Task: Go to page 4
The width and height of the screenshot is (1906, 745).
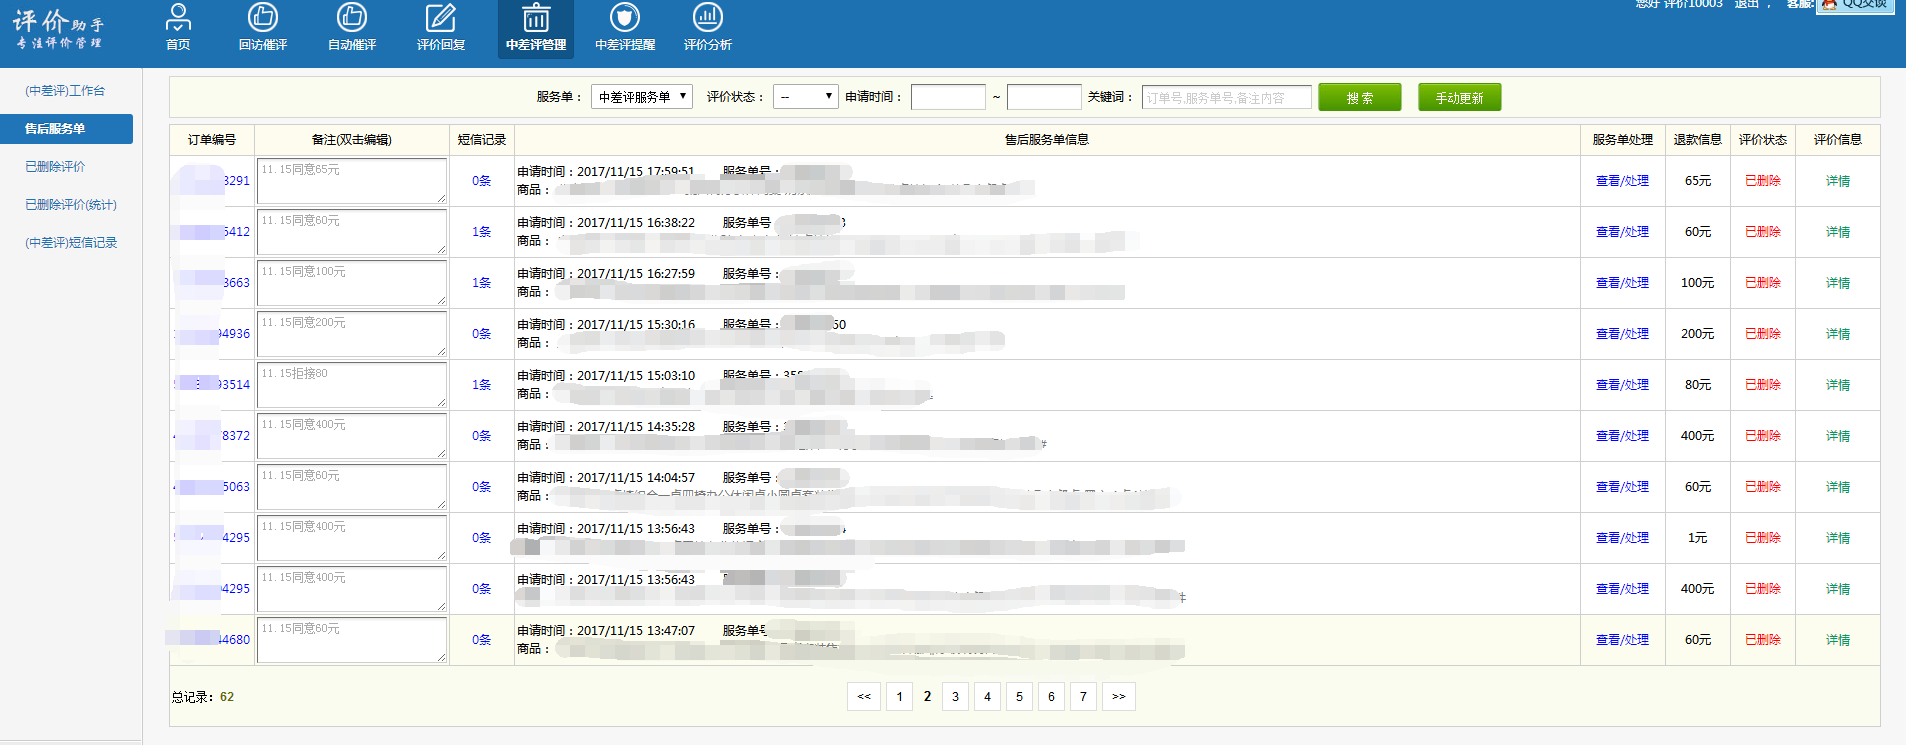Action: pyautogui.click(x=988, y=697)
